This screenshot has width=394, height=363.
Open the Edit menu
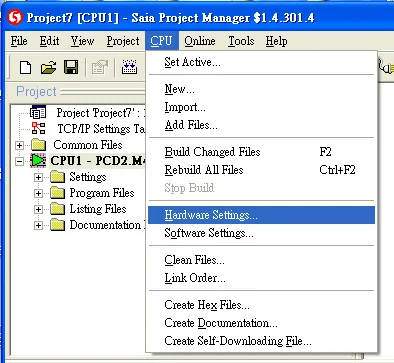tap(49, 41)
